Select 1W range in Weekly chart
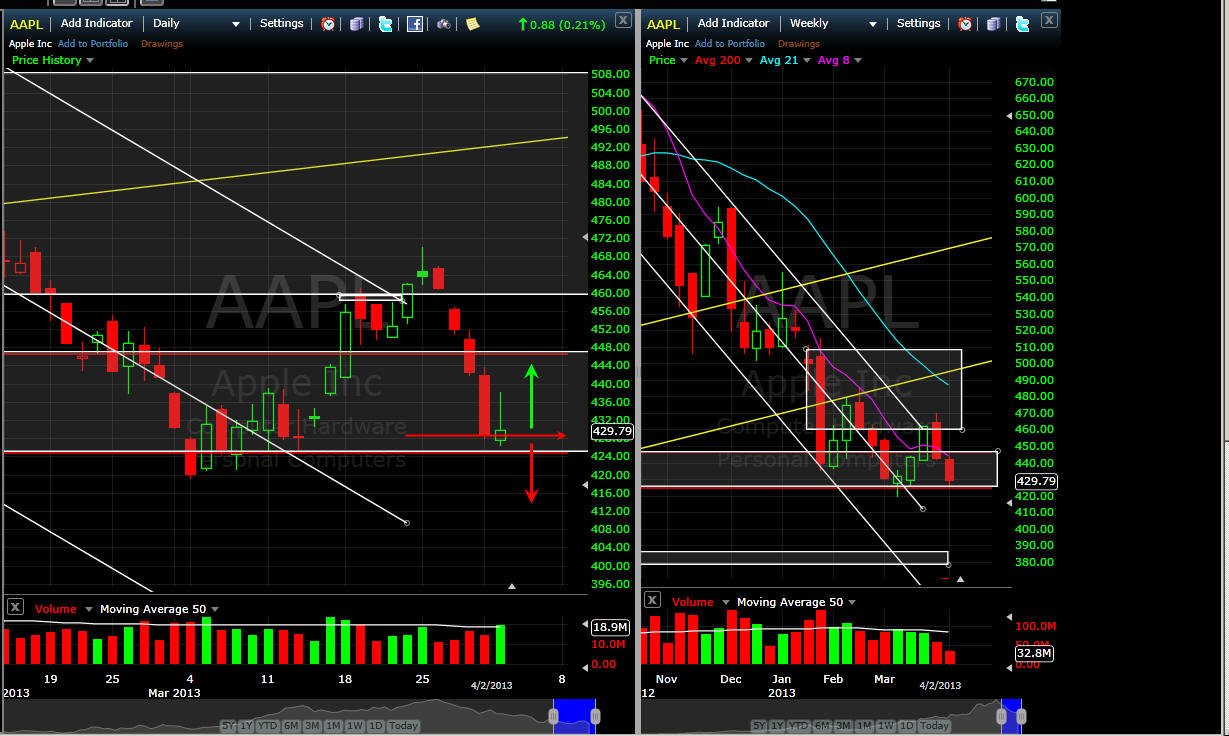Image resolution: width=1229 pixels, height=736 pixels. (884, 725)
